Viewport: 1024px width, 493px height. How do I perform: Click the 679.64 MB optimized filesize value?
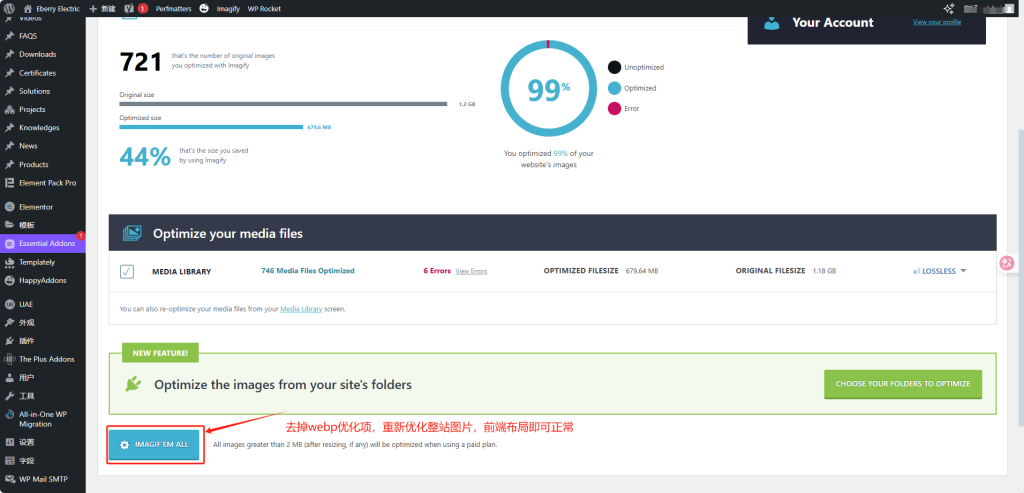click(x=642, y=271)
